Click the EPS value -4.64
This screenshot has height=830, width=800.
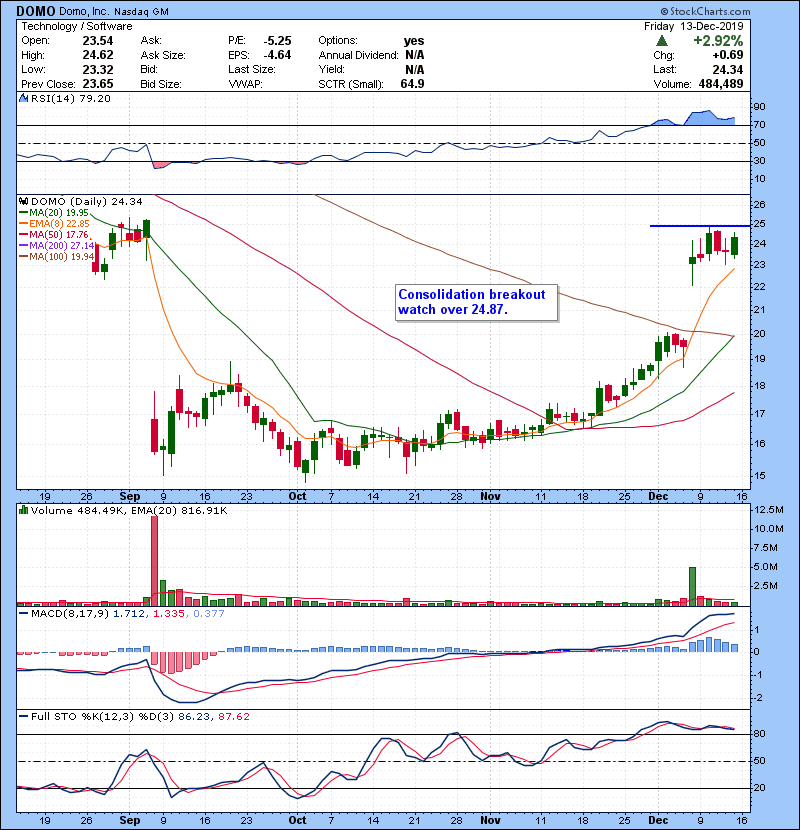click(x=277, y=55)
